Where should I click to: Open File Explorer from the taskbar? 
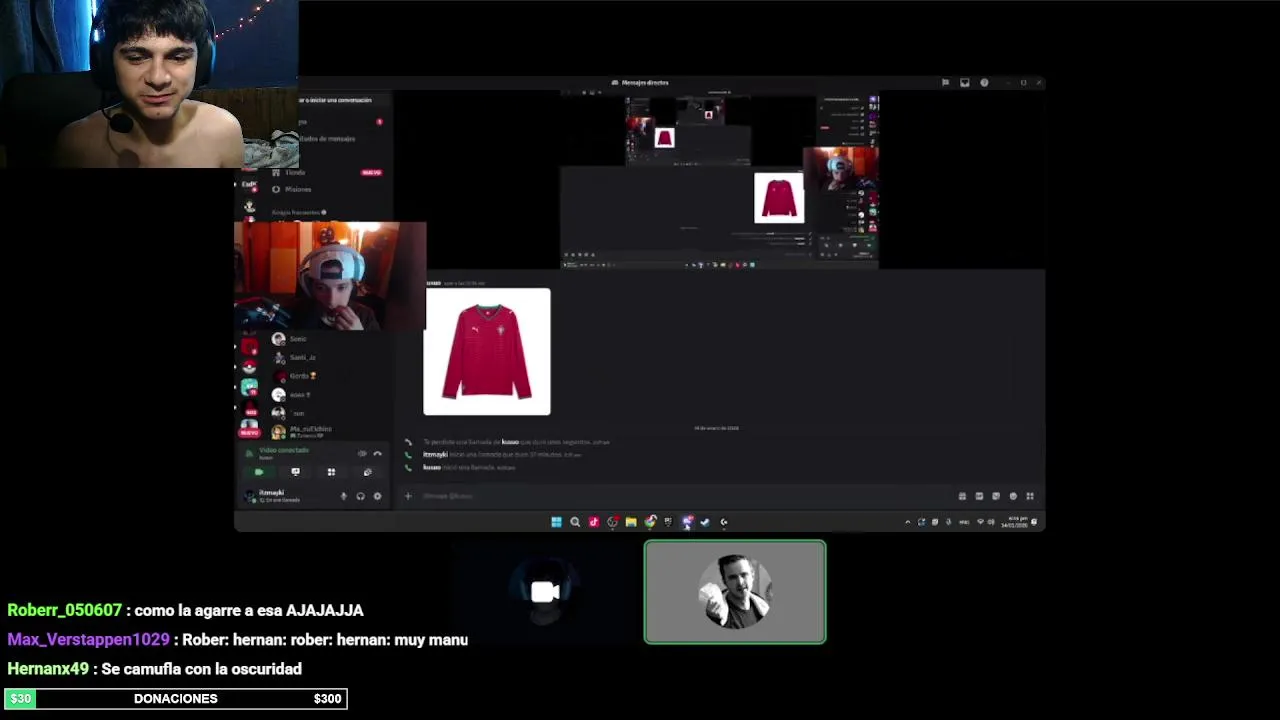pyautogui.click(x=631, y=522)
